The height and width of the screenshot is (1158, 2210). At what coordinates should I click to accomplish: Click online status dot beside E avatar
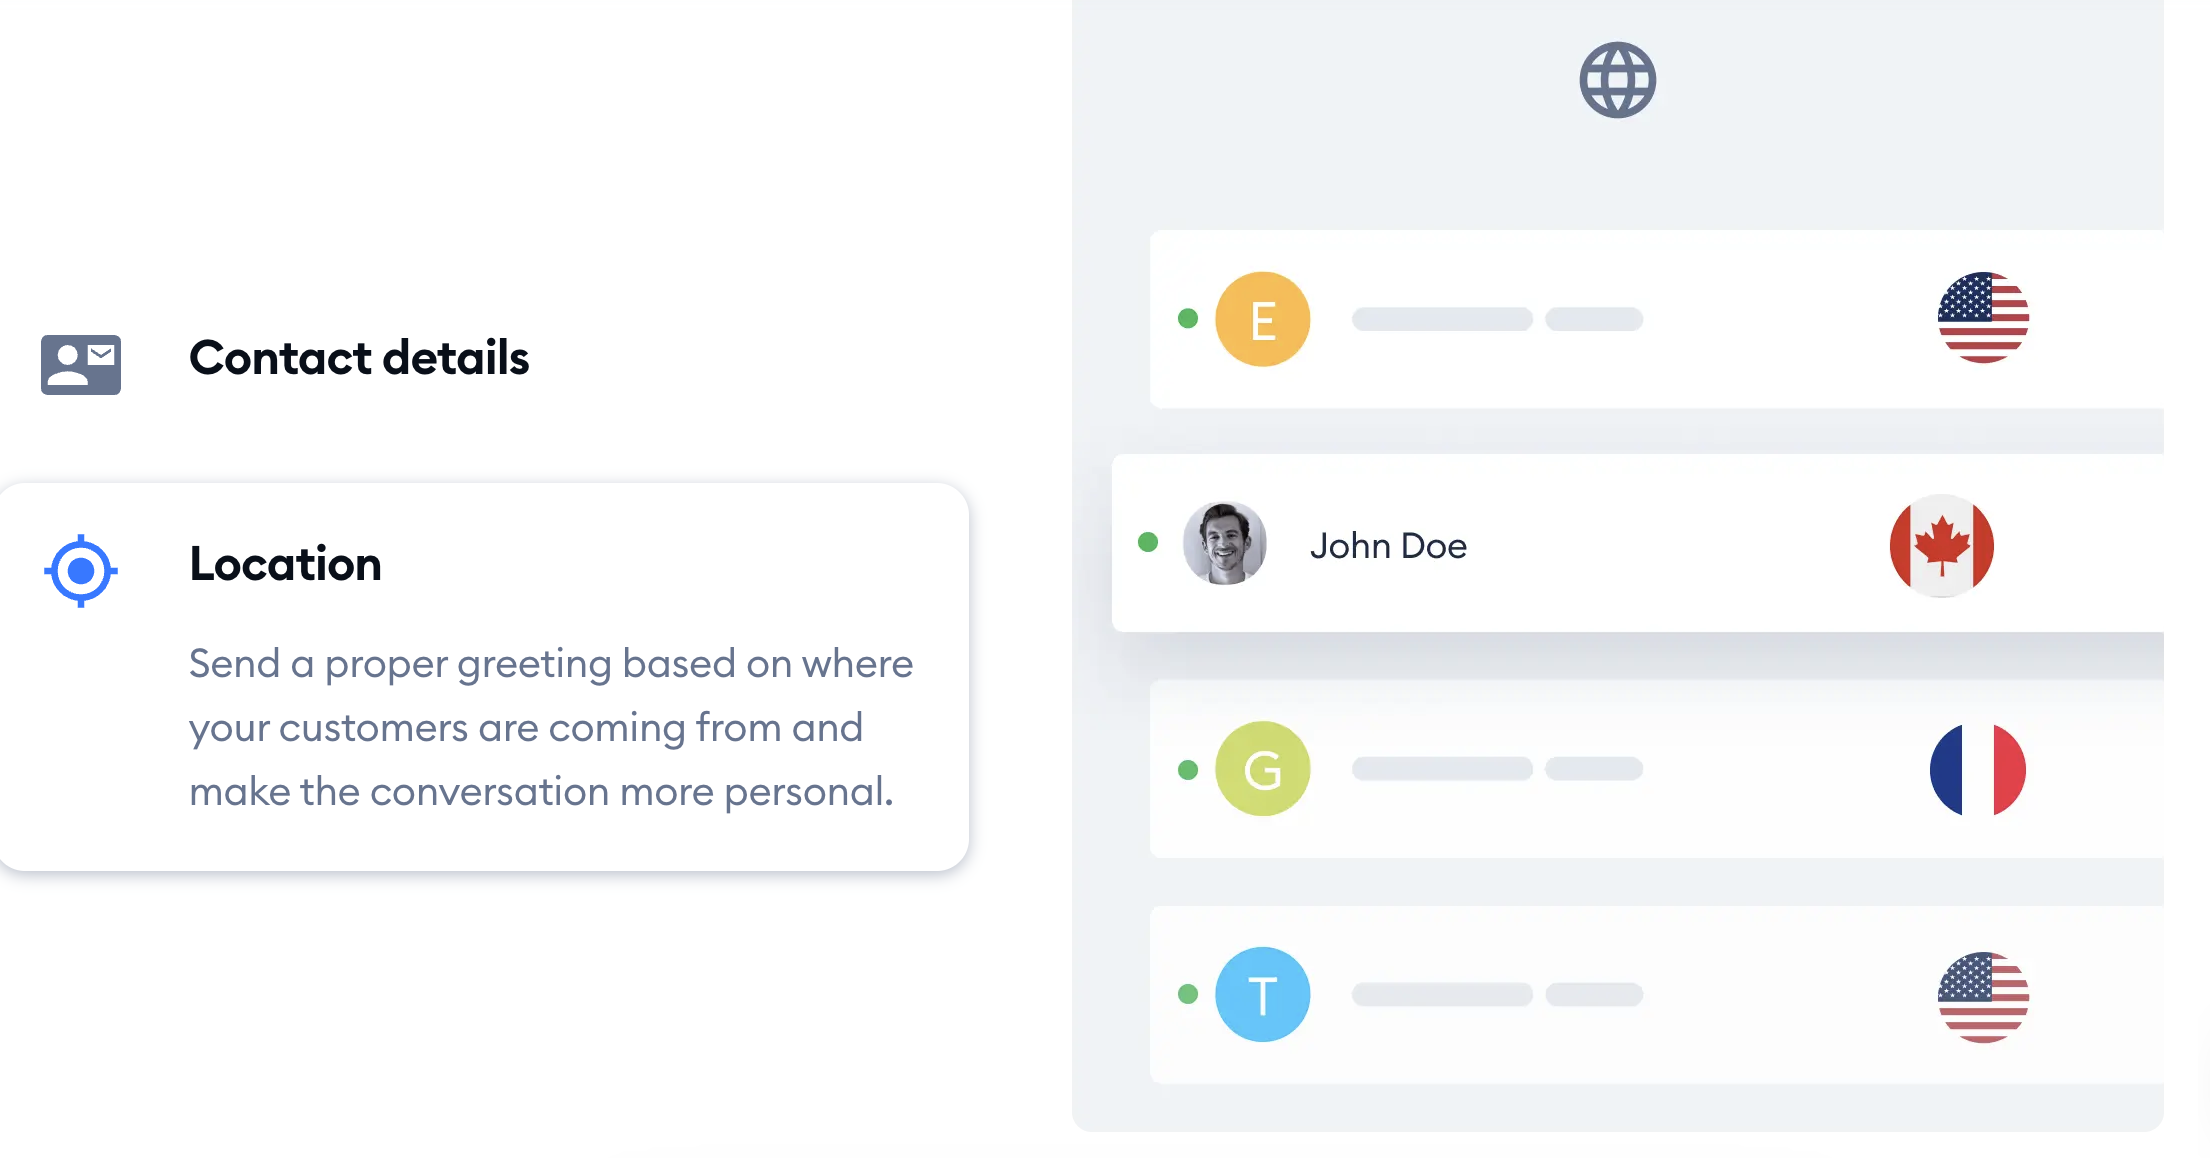1188,319
